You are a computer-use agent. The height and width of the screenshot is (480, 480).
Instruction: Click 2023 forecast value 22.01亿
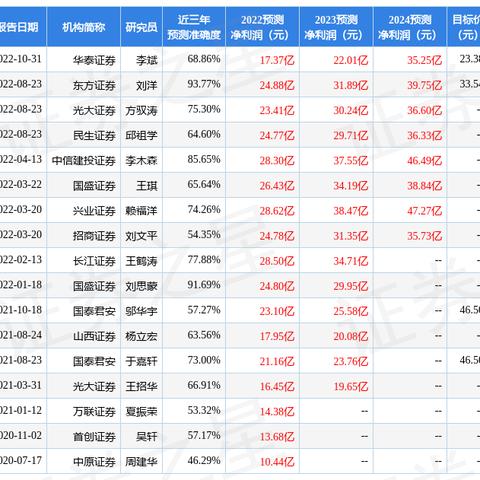click(x=351, y=60)
